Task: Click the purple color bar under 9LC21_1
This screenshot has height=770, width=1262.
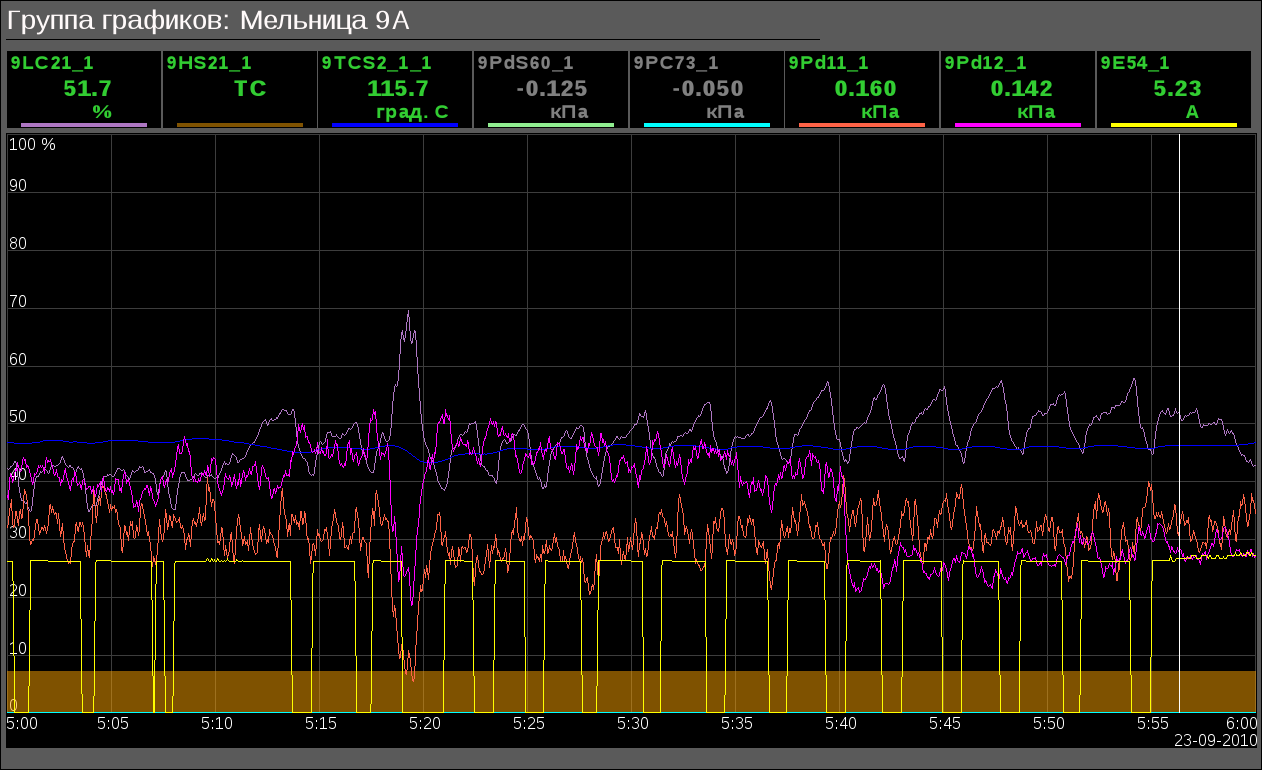Action: (x=84, y=125)
